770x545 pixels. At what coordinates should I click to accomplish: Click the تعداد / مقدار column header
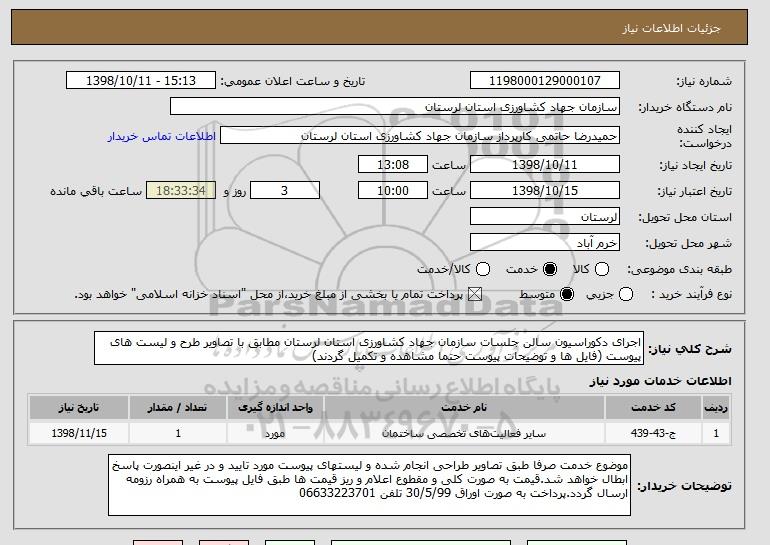177,408
